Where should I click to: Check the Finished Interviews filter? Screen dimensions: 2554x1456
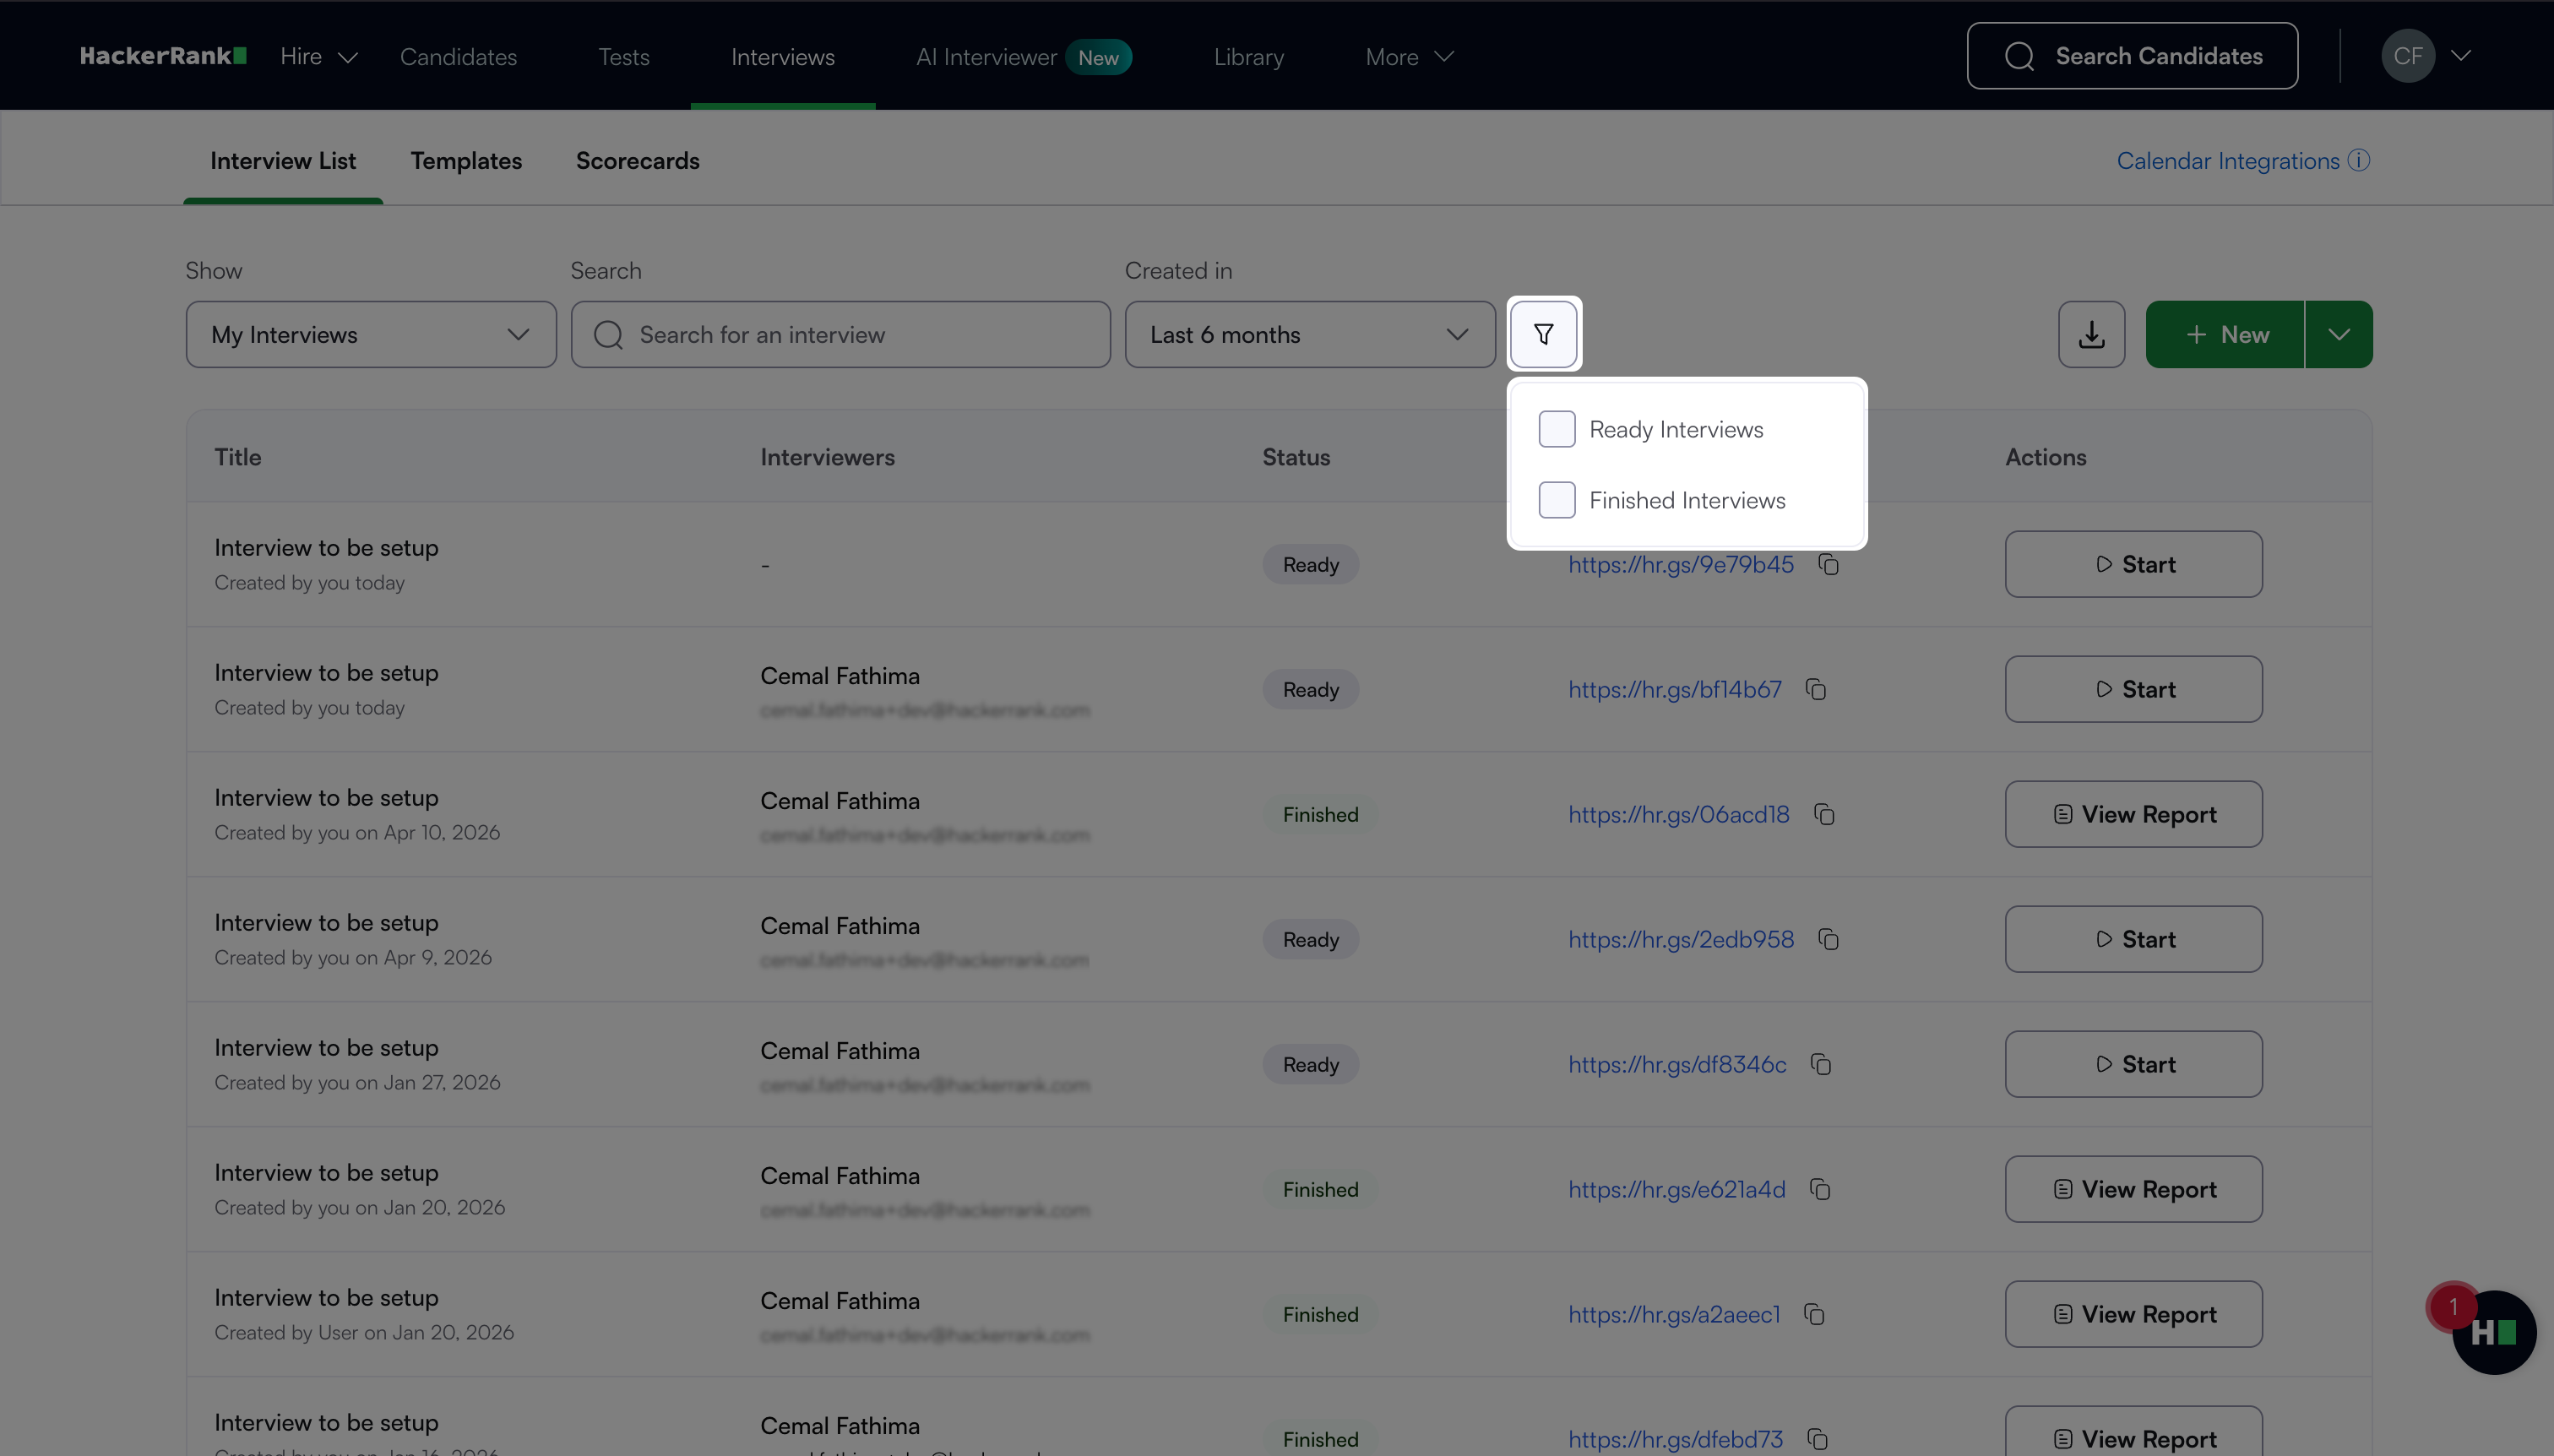click(x=1557, y=500)
